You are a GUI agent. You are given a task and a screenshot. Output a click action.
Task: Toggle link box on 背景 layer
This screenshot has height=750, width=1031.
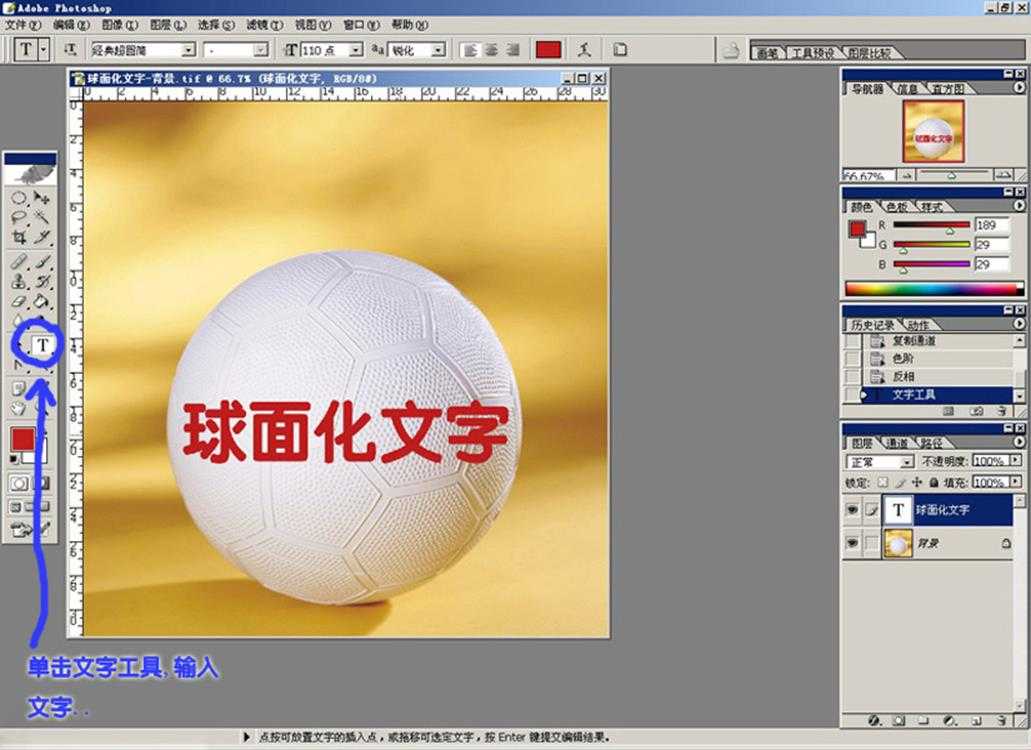point(871,543)
